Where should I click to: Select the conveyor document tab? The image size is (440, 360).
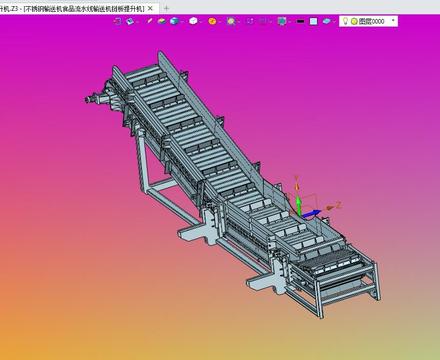(x=72, y=9)
